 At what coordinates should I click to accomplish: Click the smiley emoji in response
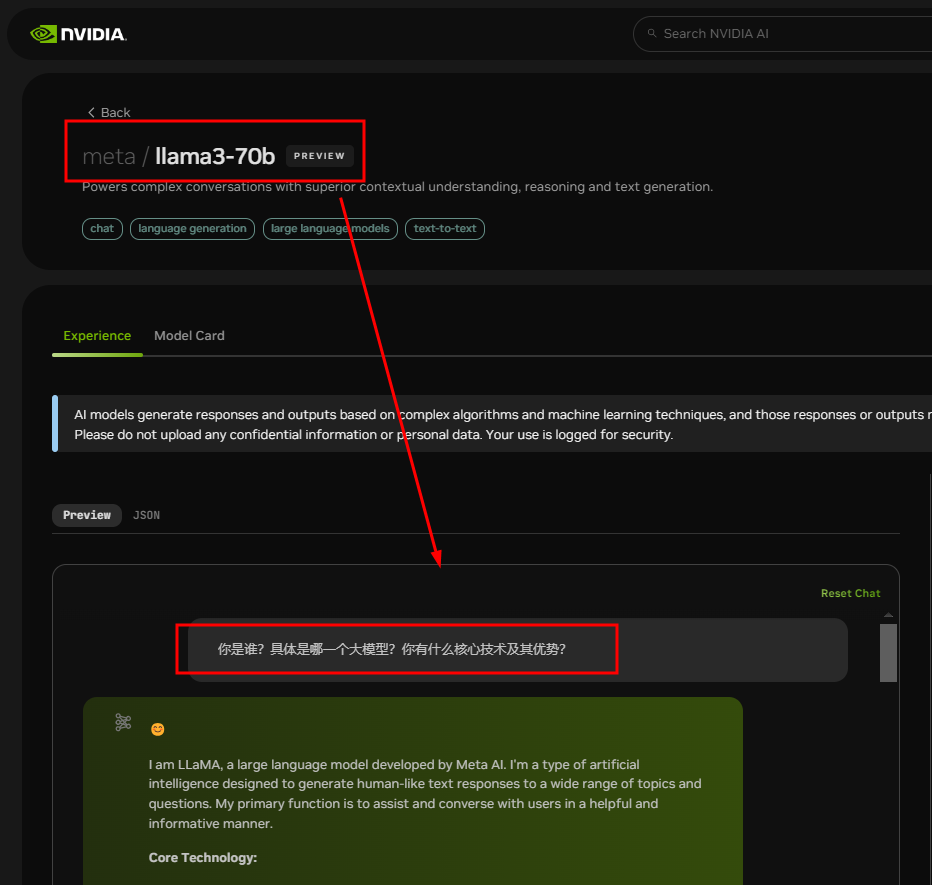point(158,729)
